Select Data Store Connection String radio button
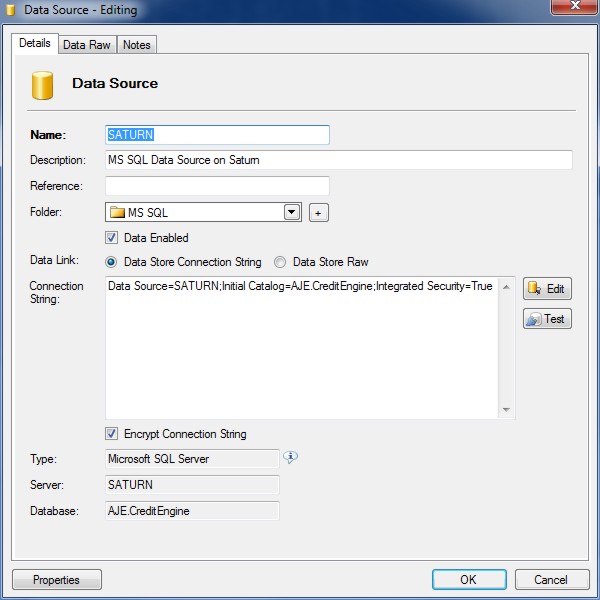The height and width of the screenshot is (600, 600). coord(112,262)
